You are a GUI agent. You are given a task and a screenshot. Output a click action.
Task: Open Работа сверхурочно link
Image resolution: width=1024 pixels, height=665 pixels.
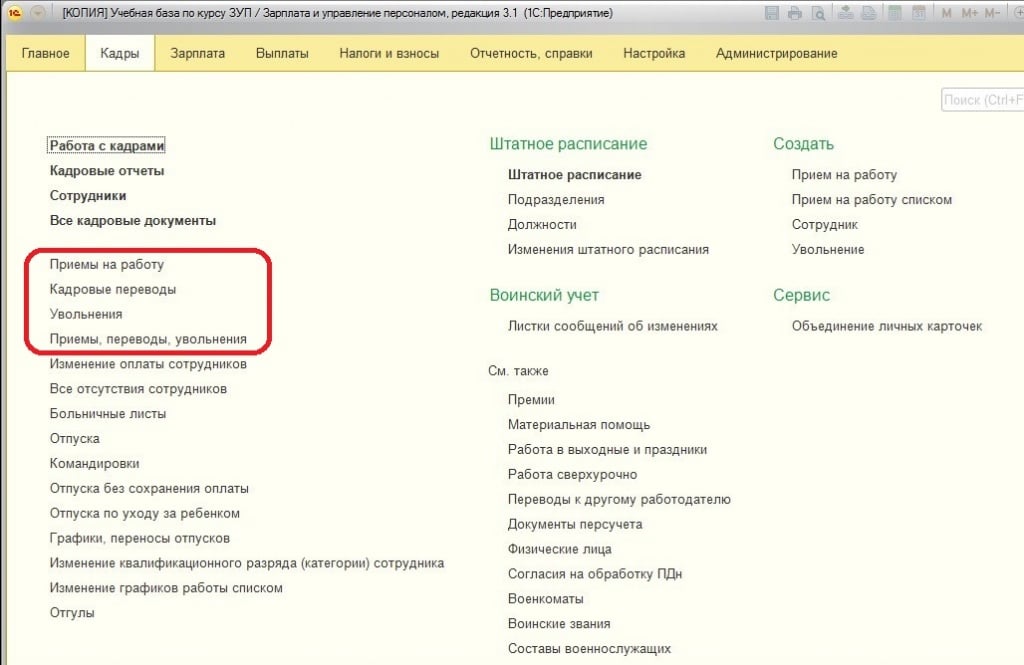(x=573, y=474)
